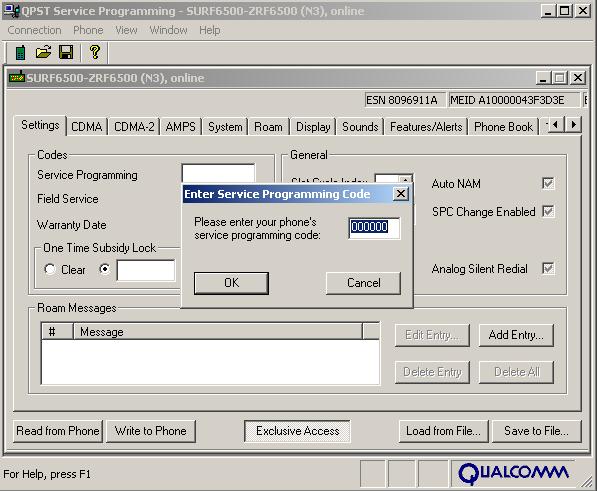Maximize the main QPST window
The width and height of the screenshot is (597, 491).
[x=565, y=11]
